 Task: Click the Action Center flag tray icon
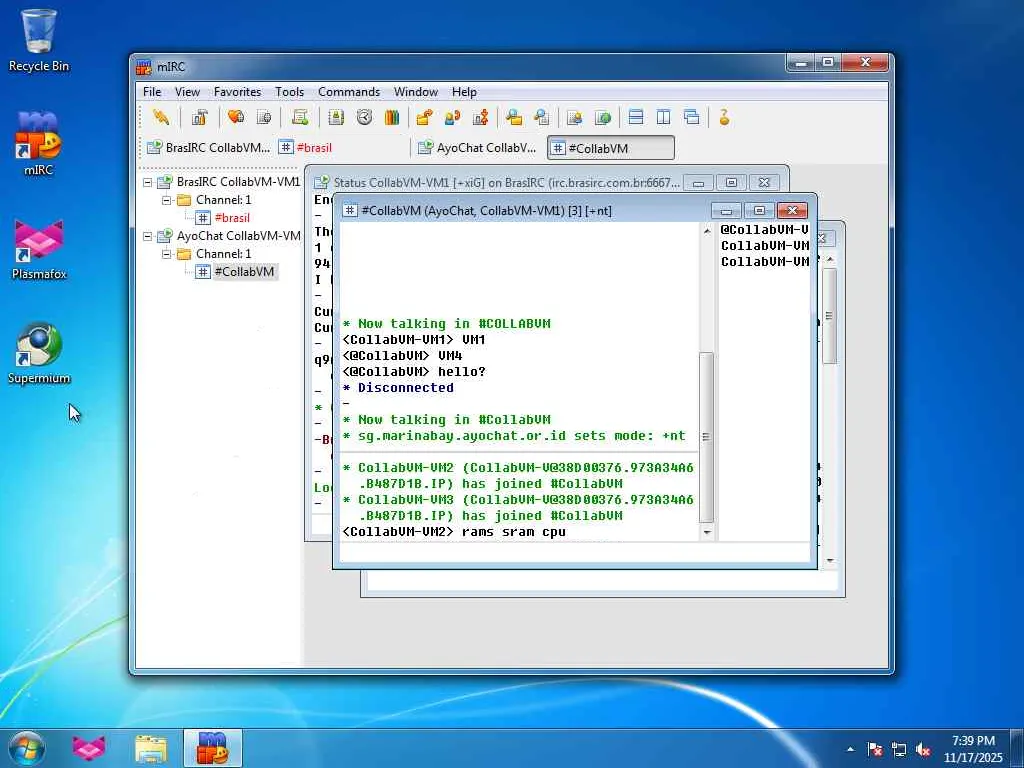tap(874, 750)
